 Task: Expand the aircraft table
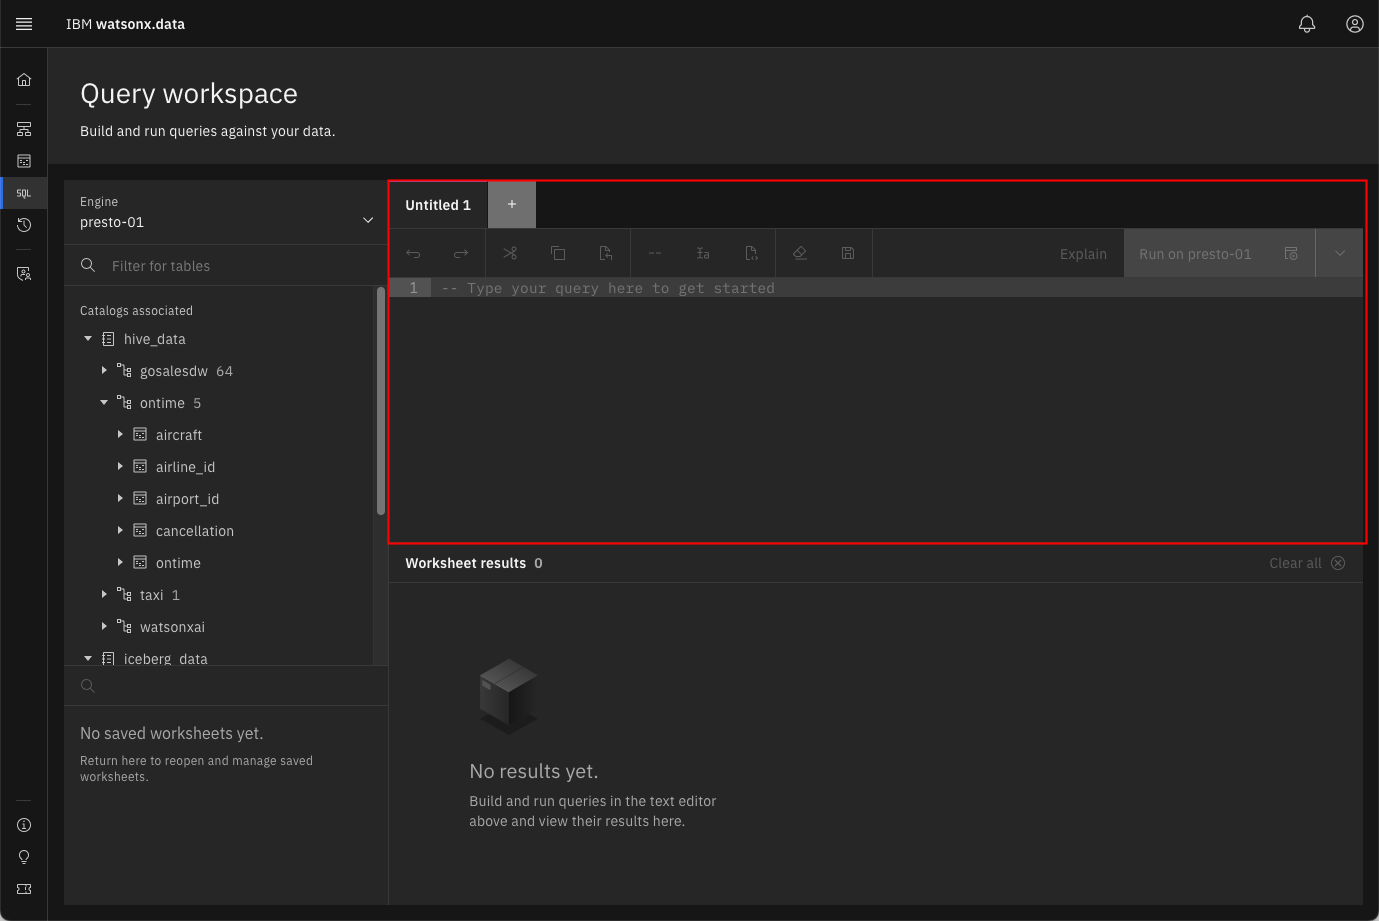[x=120, y=435]
